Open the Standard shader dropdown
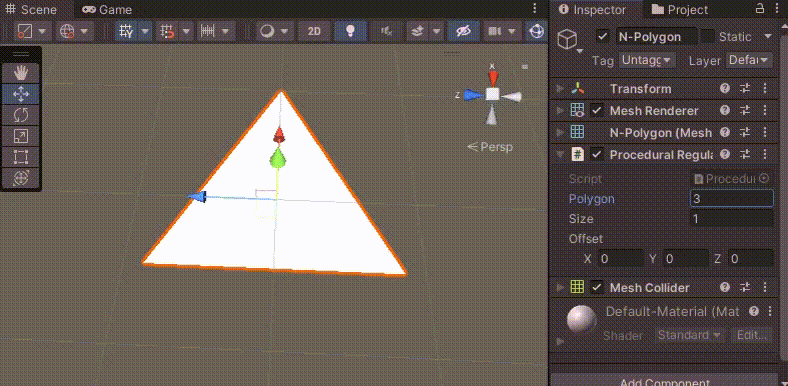This screenshot has height=386, width=788. [x=690, y=335]
